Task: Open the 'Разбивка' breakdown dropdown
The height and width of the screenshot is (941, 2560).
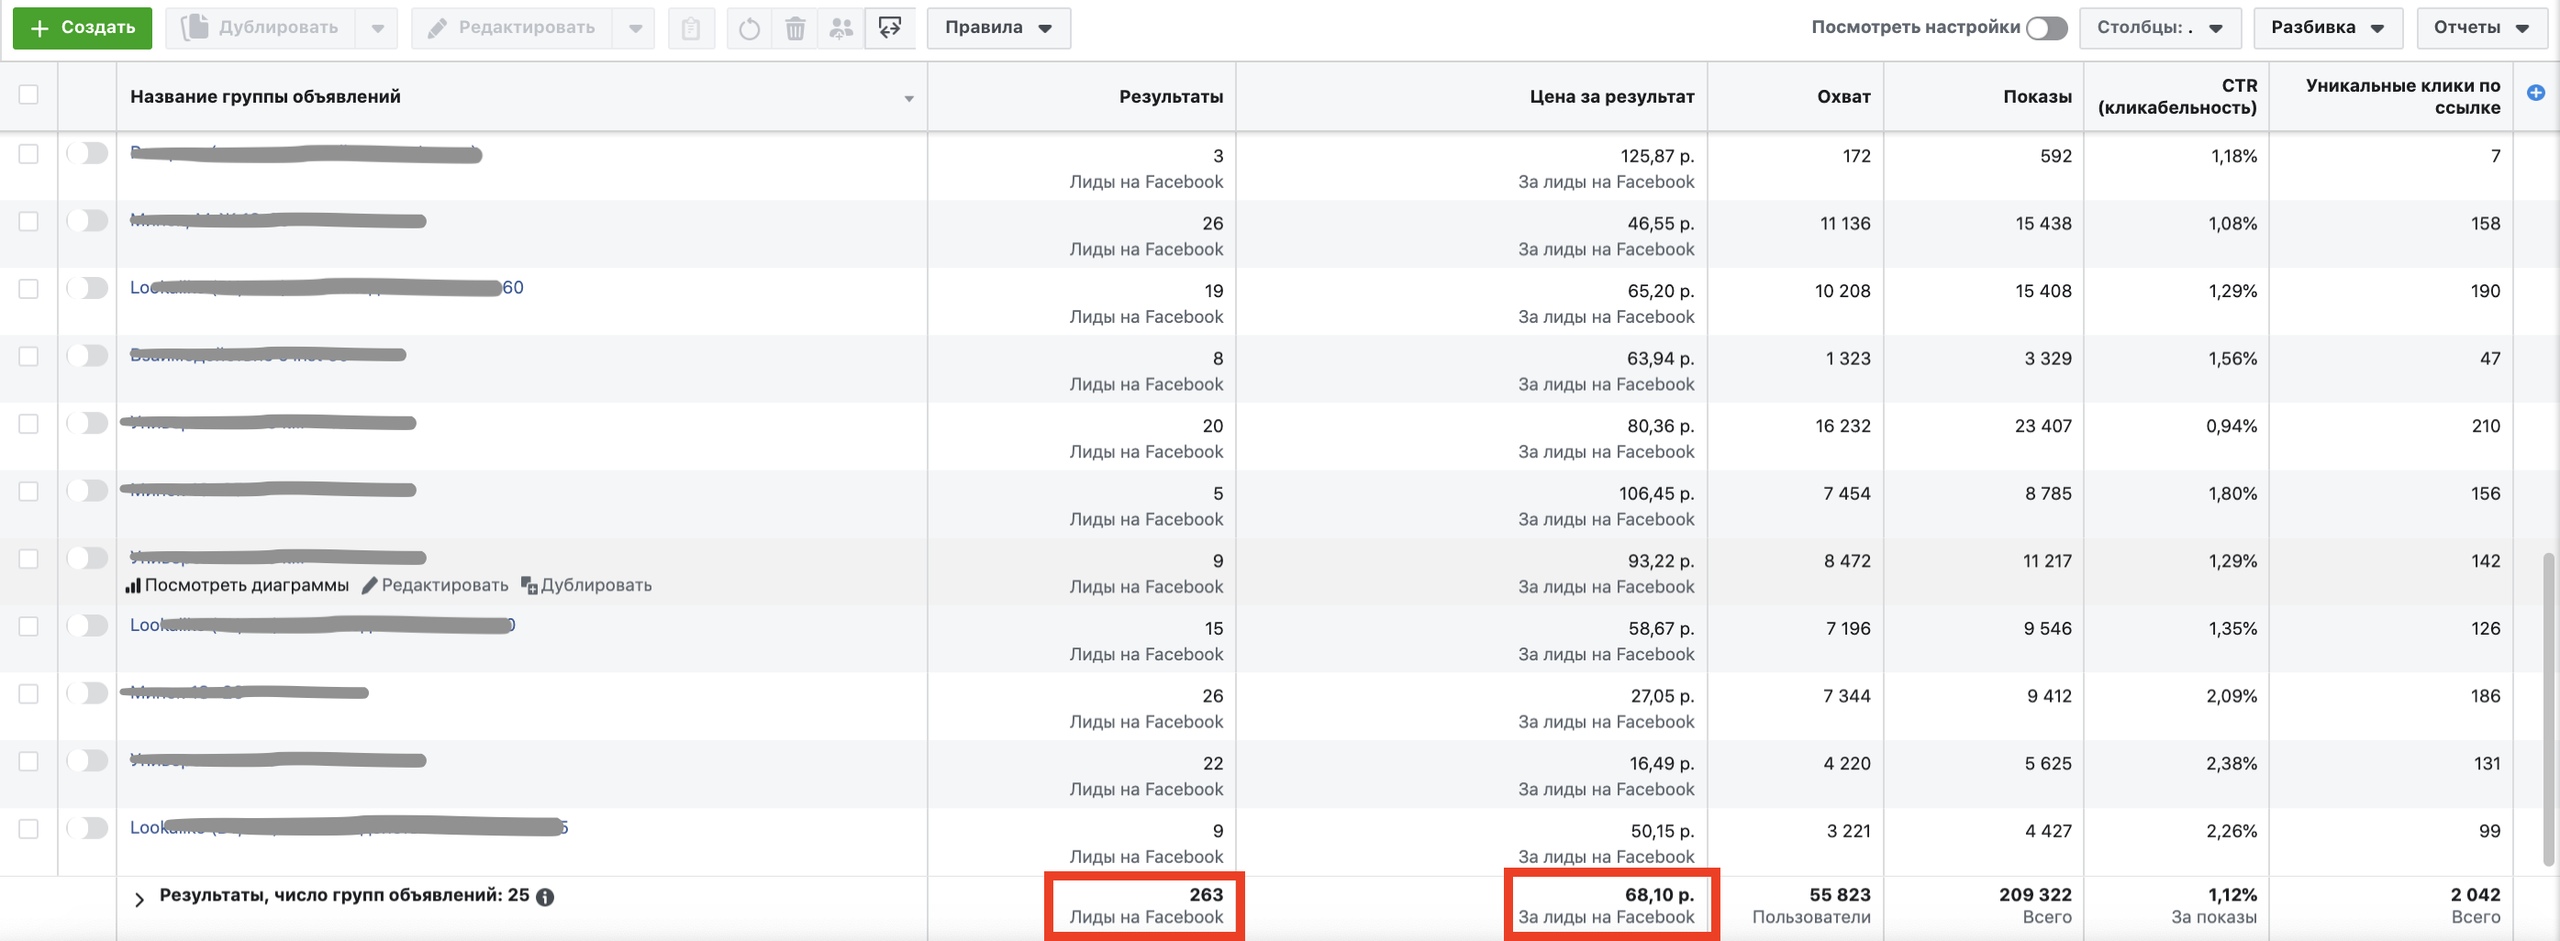Action: (x=2327, y=28)
